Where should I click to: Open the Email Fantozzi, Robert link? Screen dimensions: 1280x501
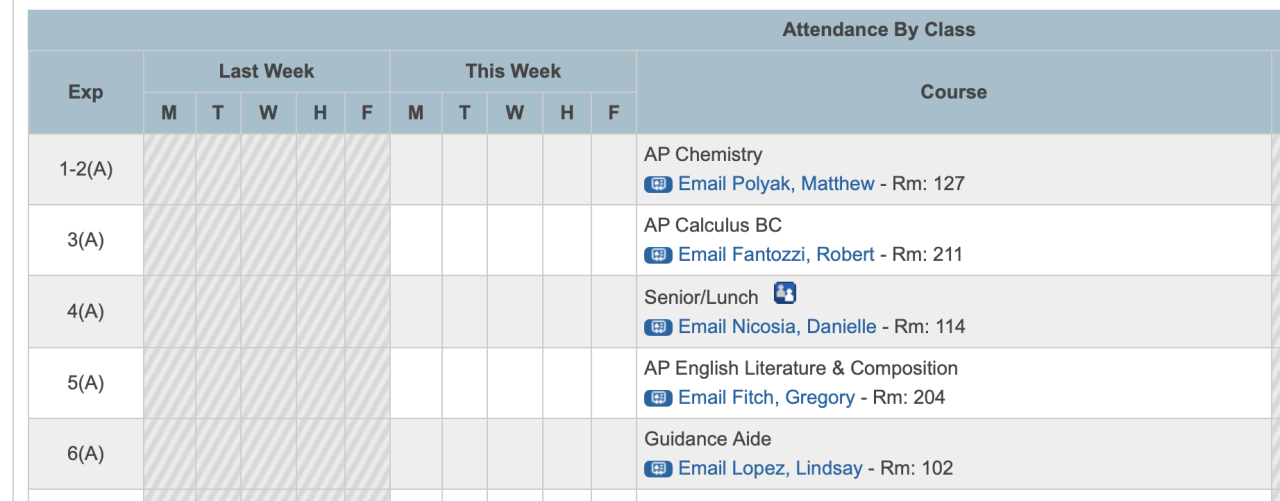776,255
